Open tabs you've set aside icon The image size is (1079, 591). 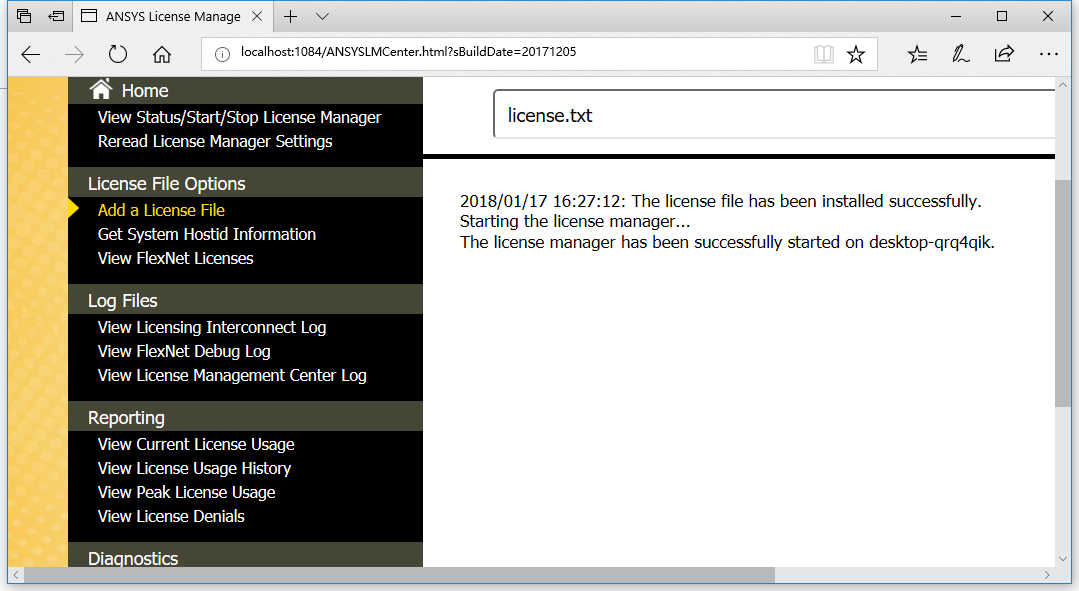click(x=24, y=16)
